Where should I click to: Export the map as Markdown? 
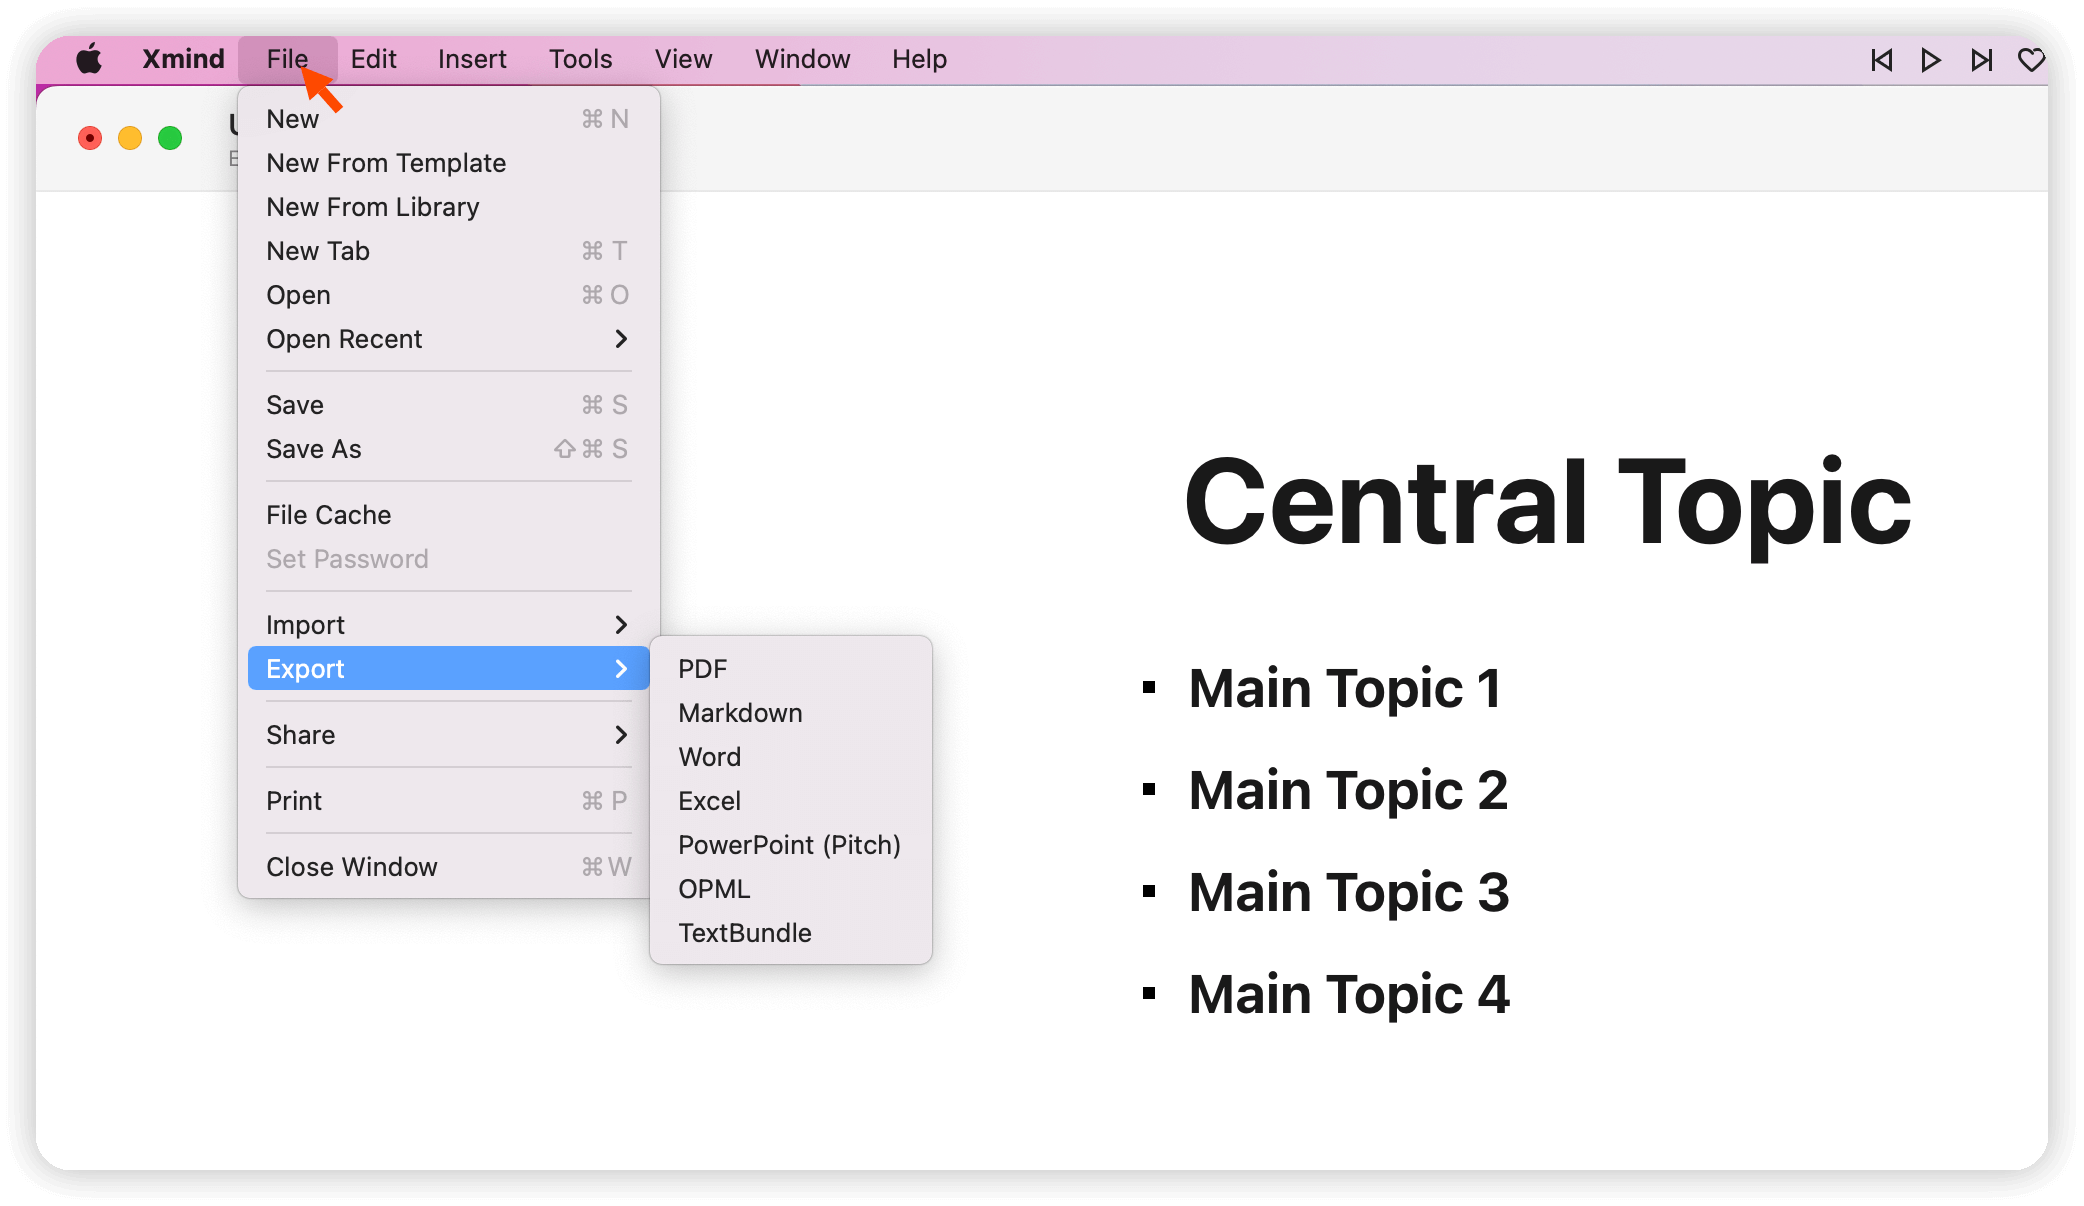740,713
